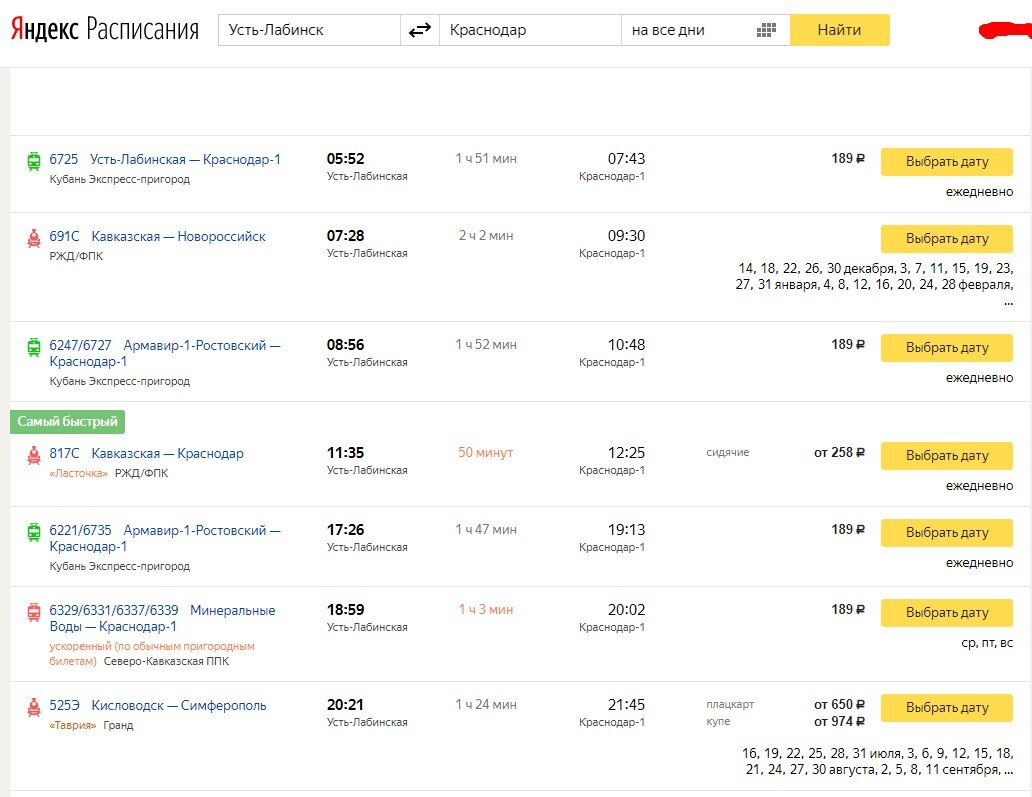Click green suburban train icon for 6725
The height and width of the screenshot is (797, 1032).
tap(33, 160)
